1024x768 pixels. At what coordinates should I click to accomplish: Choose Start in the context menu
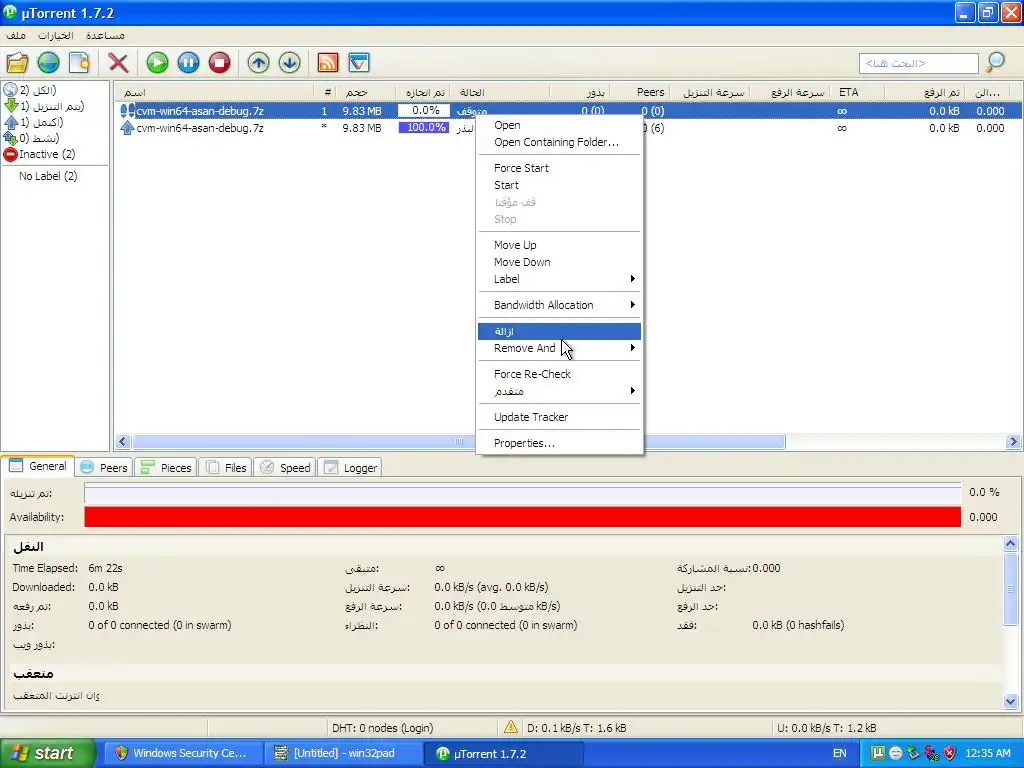click(x=559, y=185)
